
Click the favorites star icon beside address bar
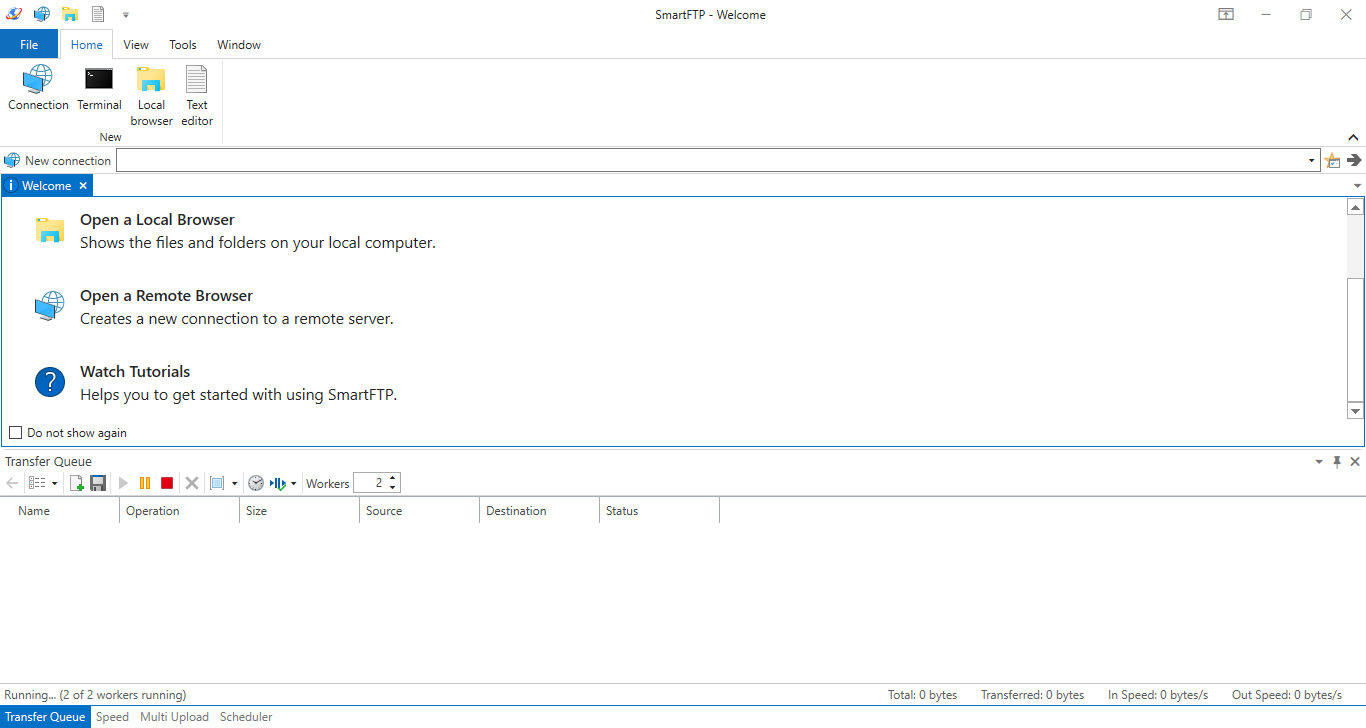1332,160
